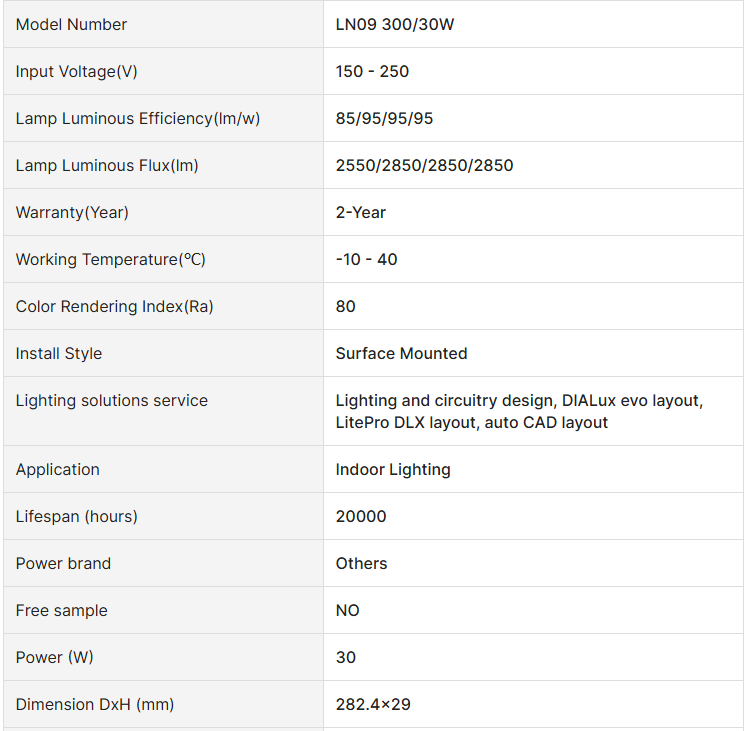Click the Working Temperature label
Viewport: 749px width, 731px height.
(110, 259)
